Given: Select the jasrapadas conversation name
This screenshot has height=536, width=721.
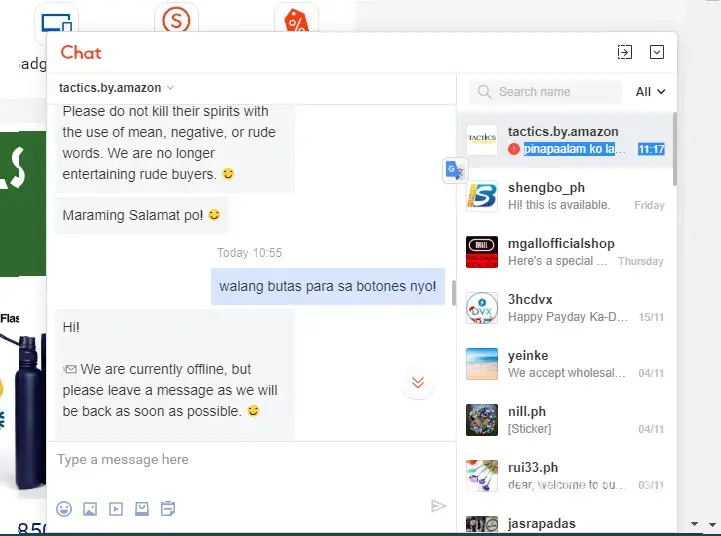Looking at the screenshot, I should coord(542,524).
